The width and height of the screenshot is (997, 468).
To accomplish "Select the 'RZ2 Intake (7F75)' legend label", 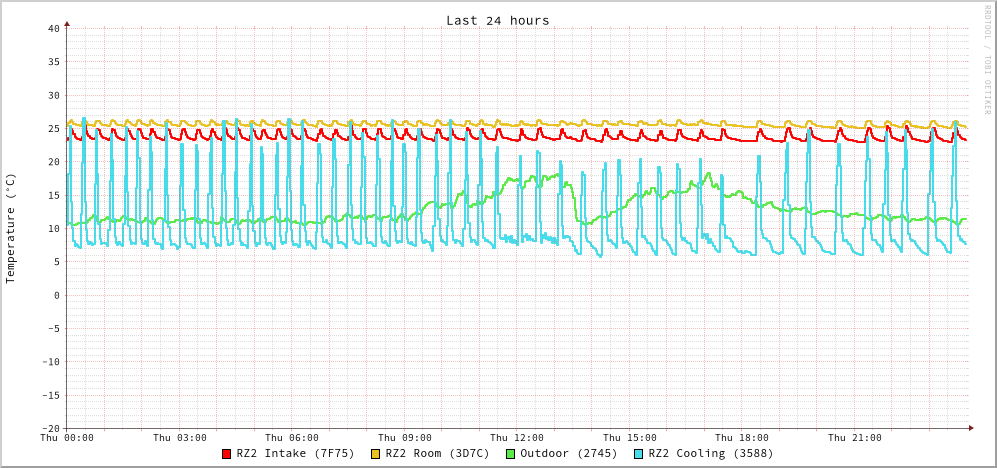I will (295, 453).
